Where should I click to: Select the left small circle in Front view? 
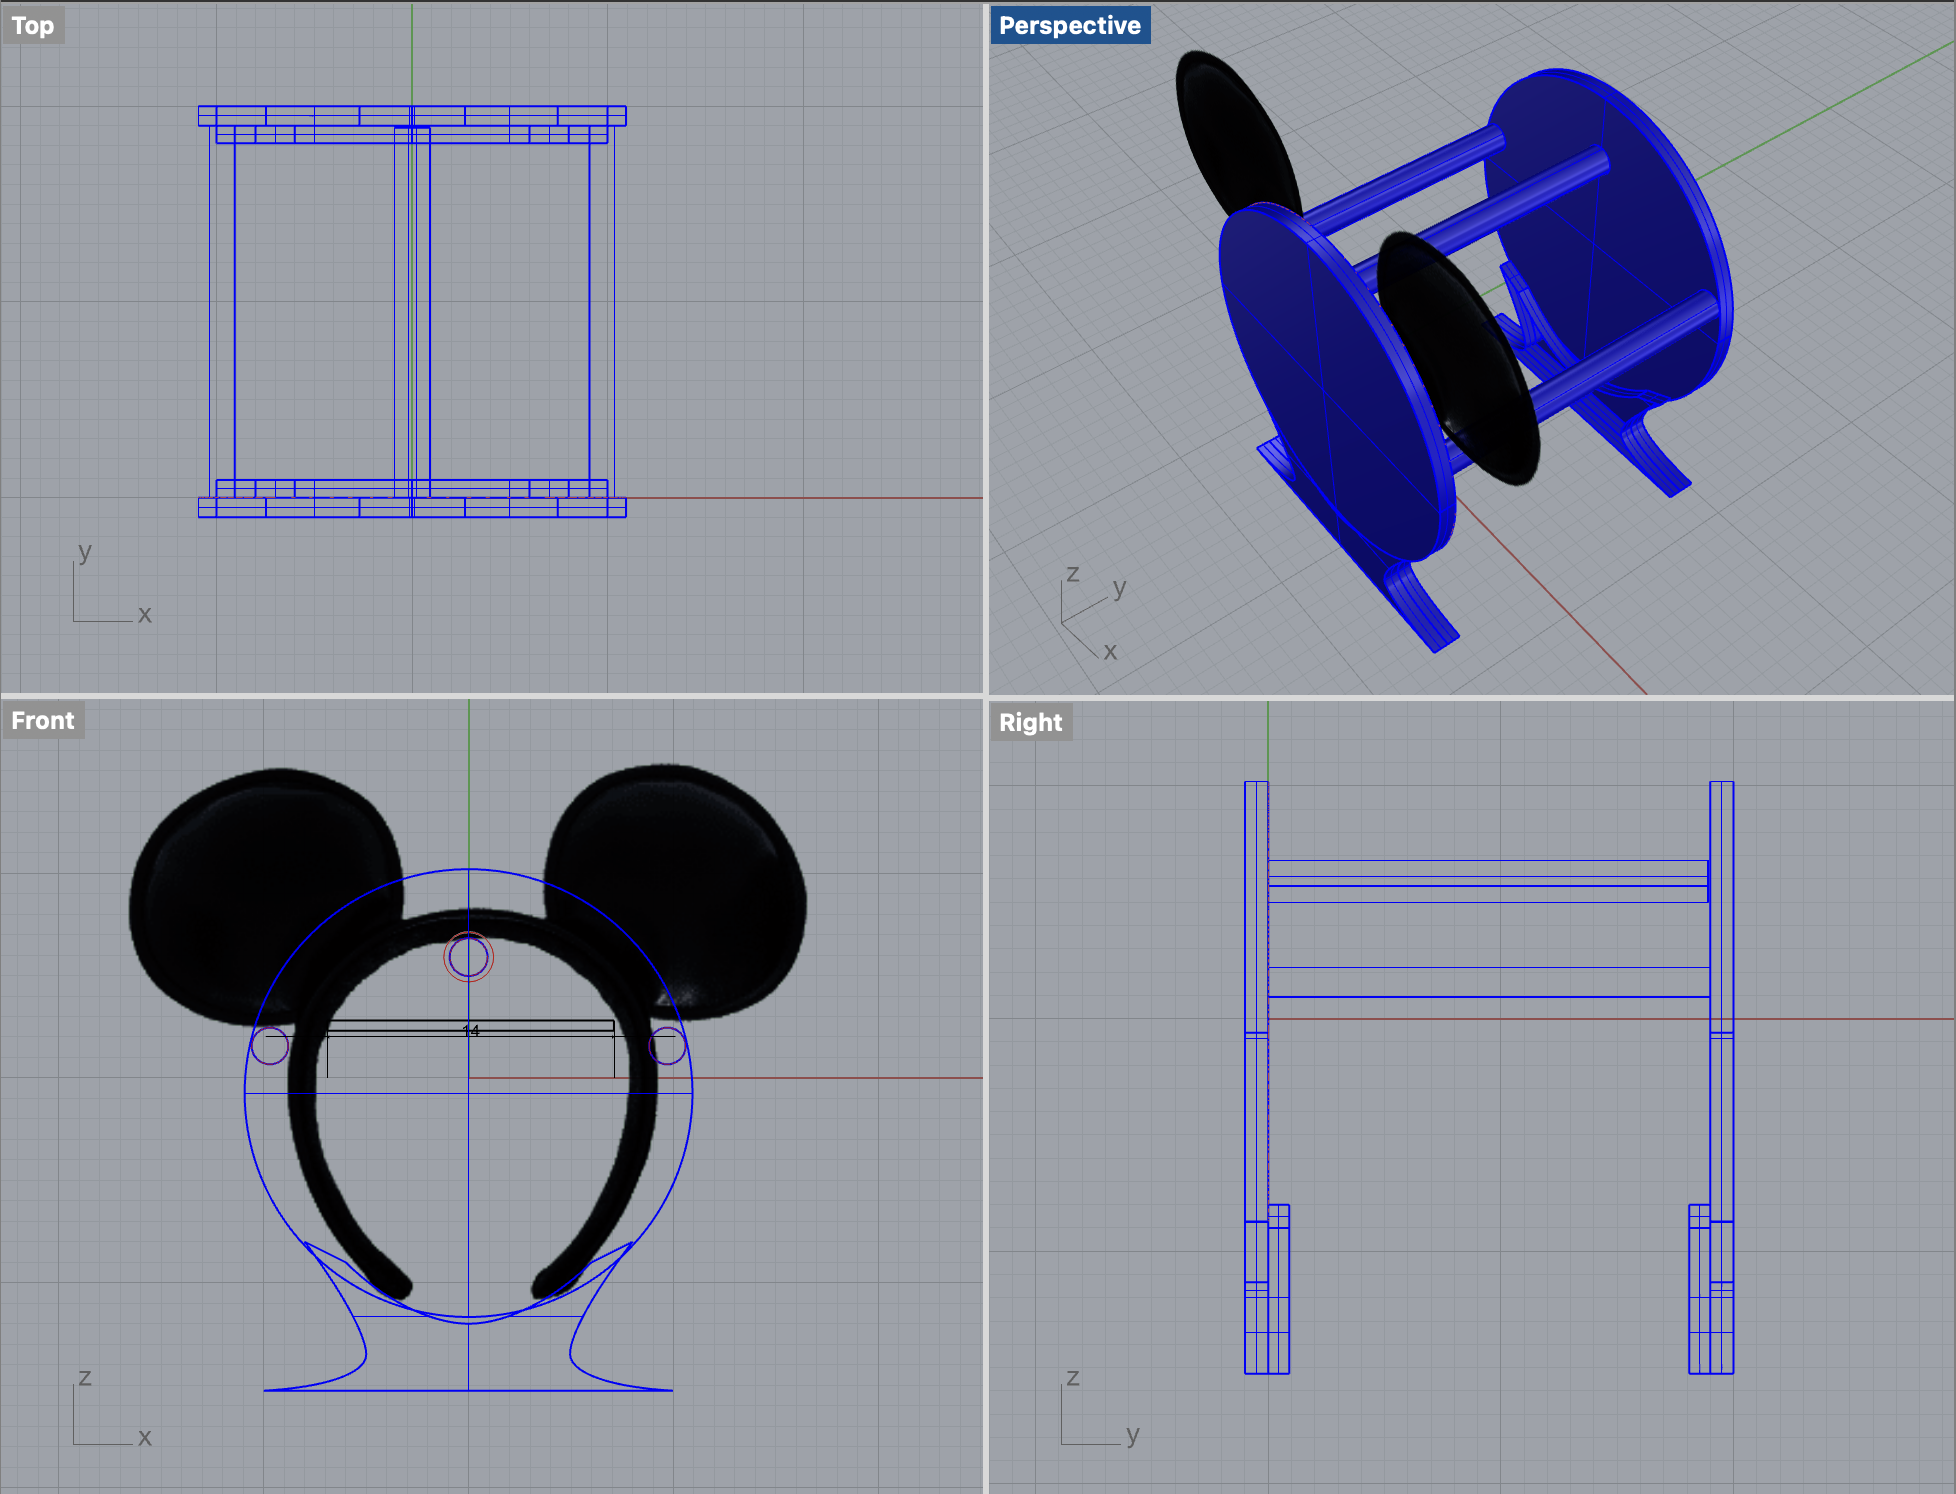point(270,1046)
